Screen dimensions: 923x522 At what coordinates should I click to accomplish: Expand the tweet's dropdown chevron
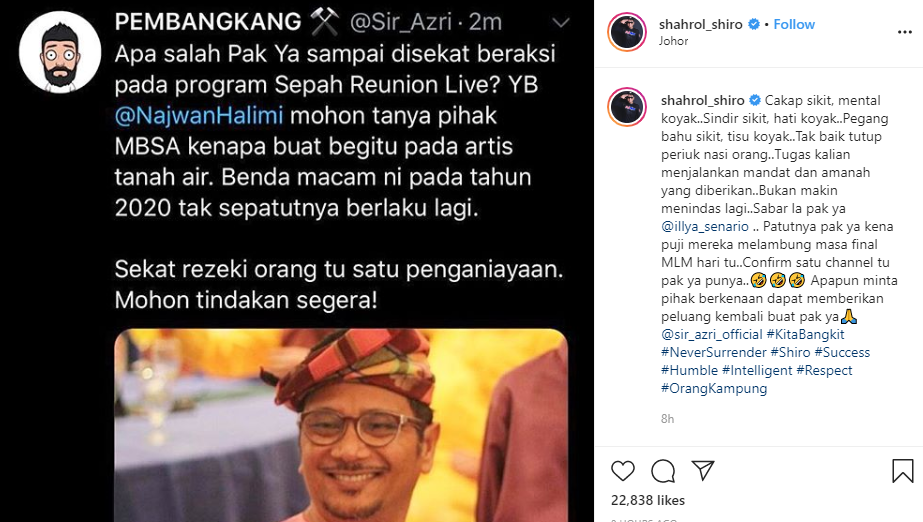(561, 23)
